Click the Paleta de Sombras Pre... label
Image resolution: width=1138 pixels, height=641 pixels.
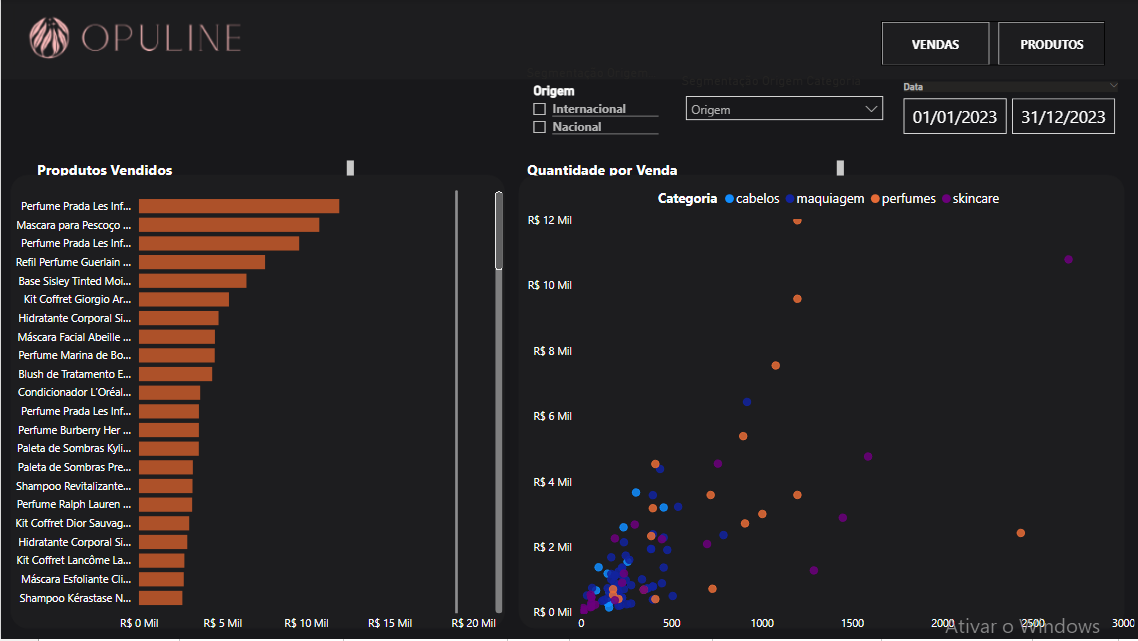coord(75,467)
